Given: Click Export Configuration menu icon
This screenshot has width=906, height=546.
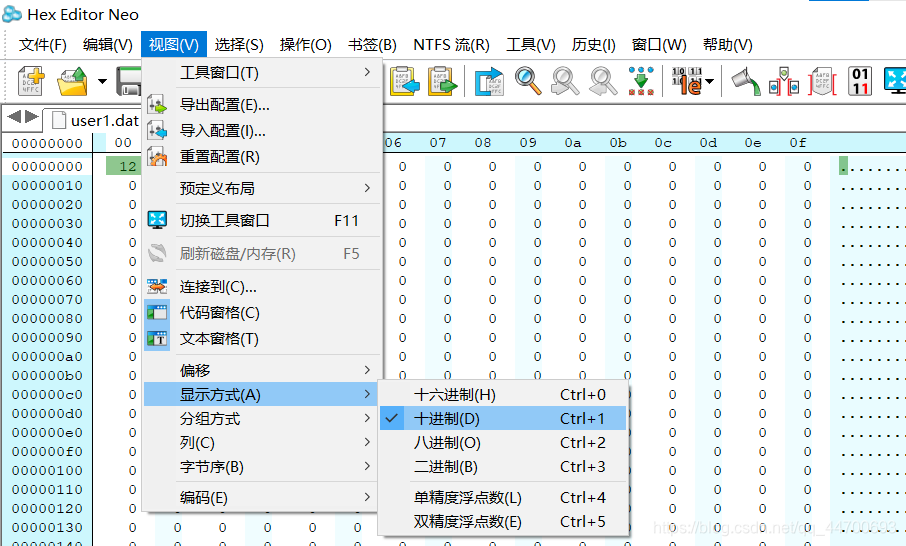Looking at the screenshot, I should (x=157, y=105).
